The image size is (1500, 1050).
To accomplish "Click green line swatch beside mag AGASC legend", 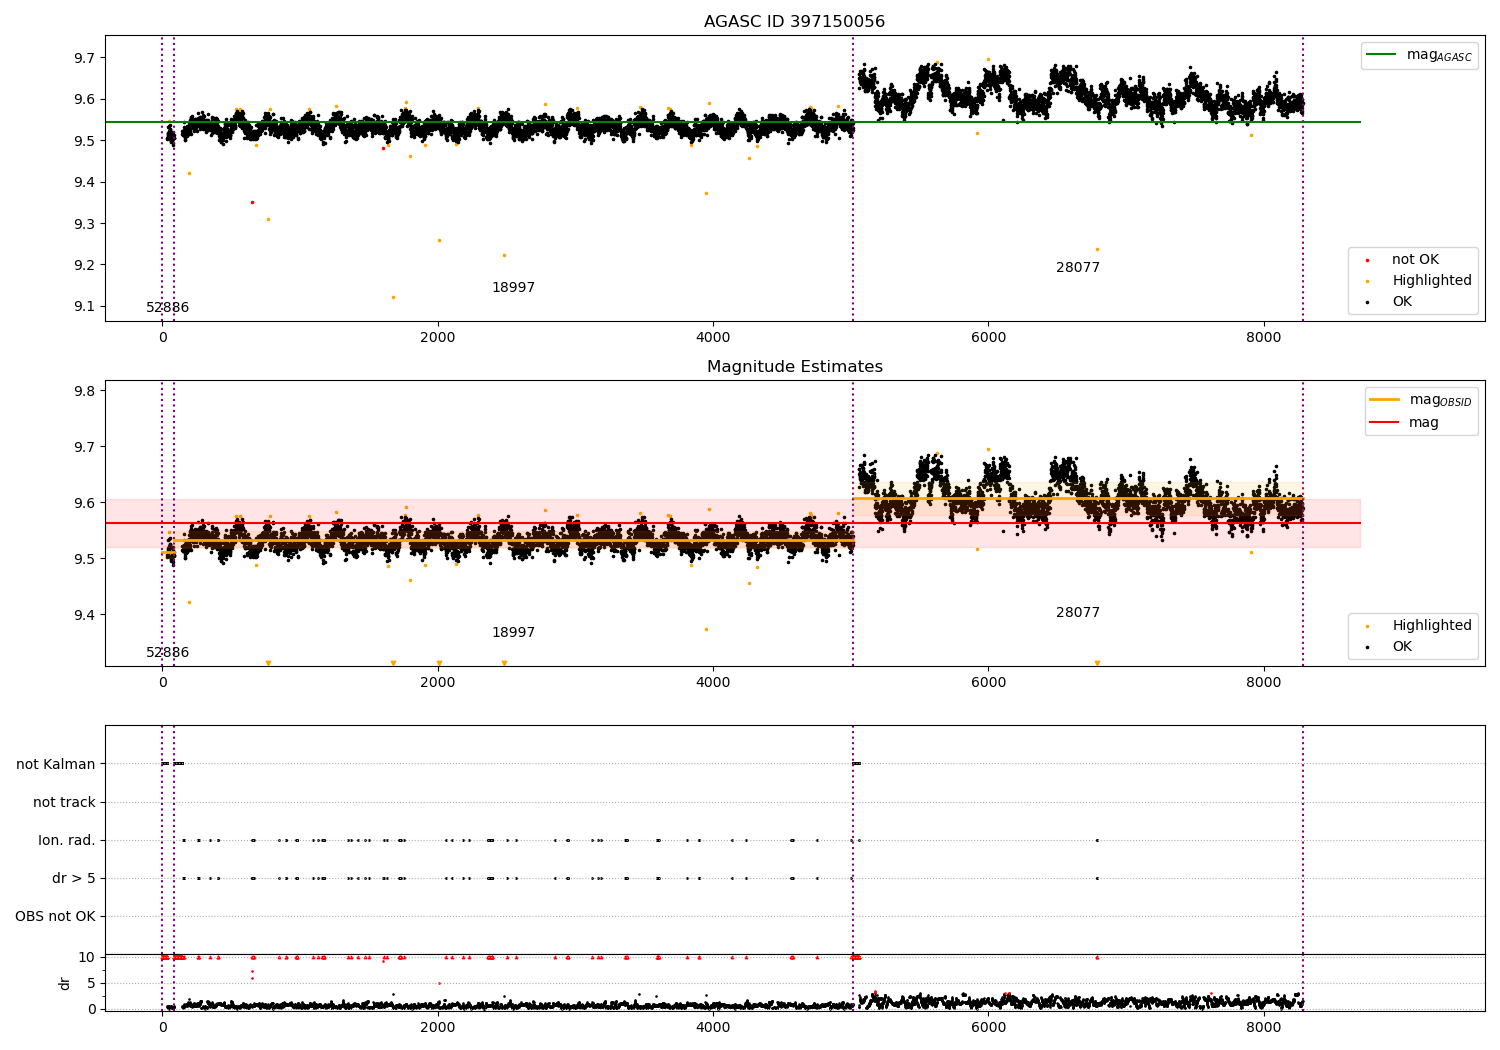I will coord(1381,55).
